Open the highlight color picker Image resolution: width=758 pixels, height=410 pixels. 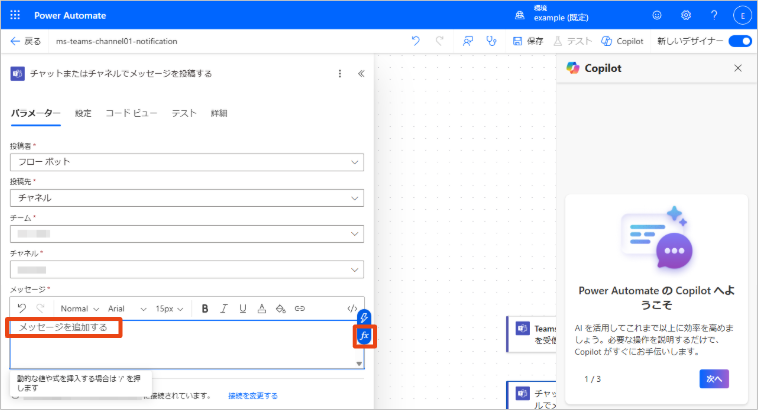coord(281,308)
